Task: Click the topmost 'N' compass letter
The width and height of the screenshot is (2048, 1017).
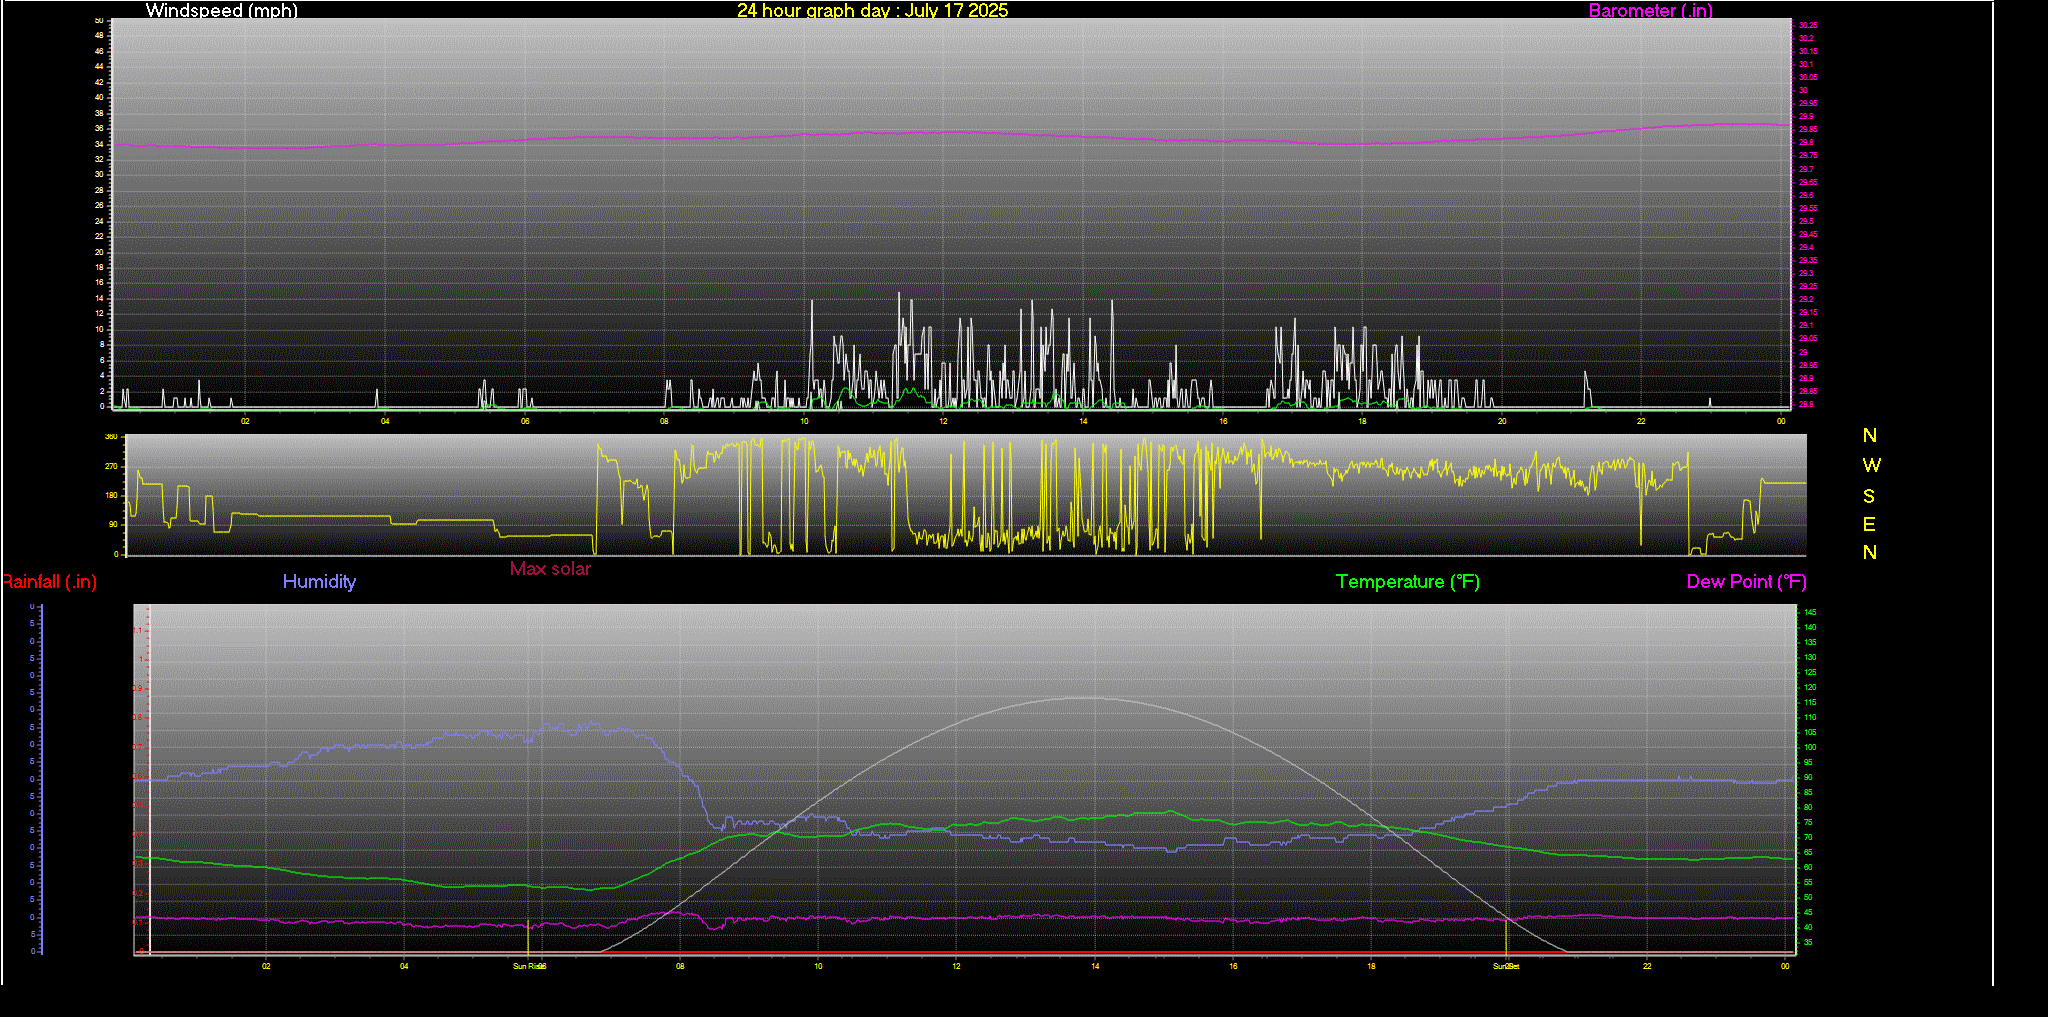Action: (1870, 436)
